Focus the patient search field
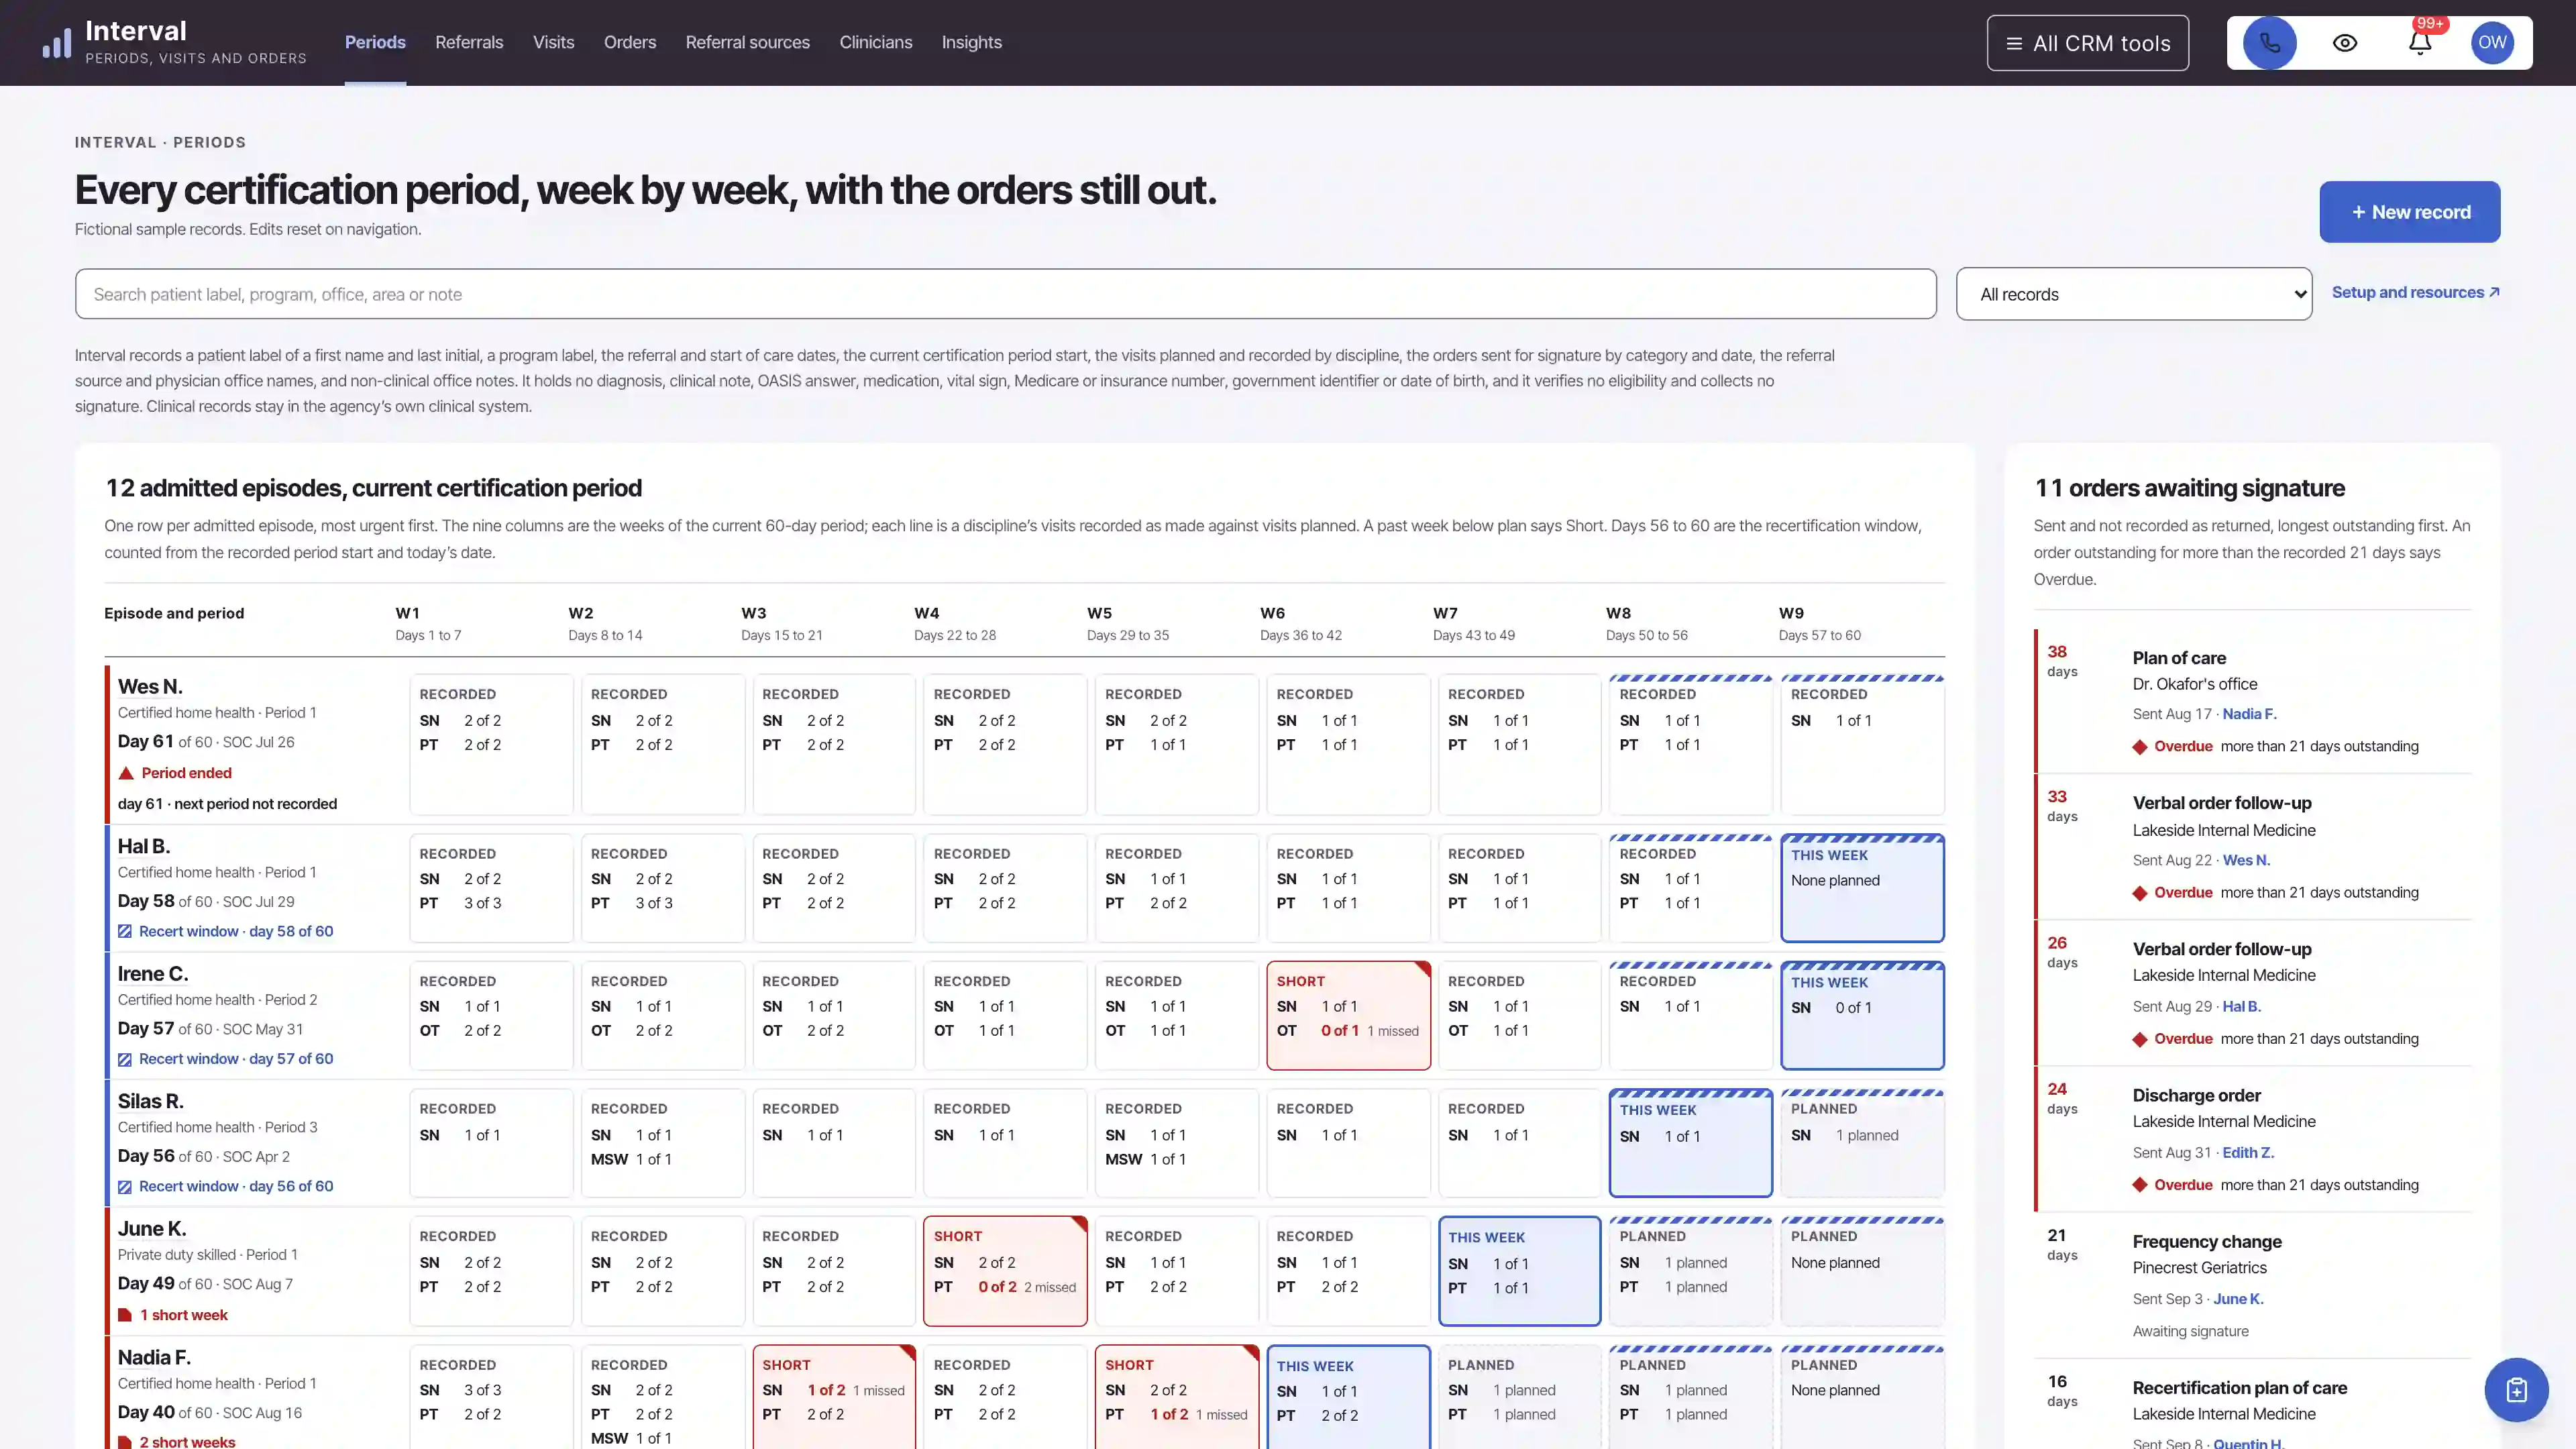 (x=1005, y=294)
